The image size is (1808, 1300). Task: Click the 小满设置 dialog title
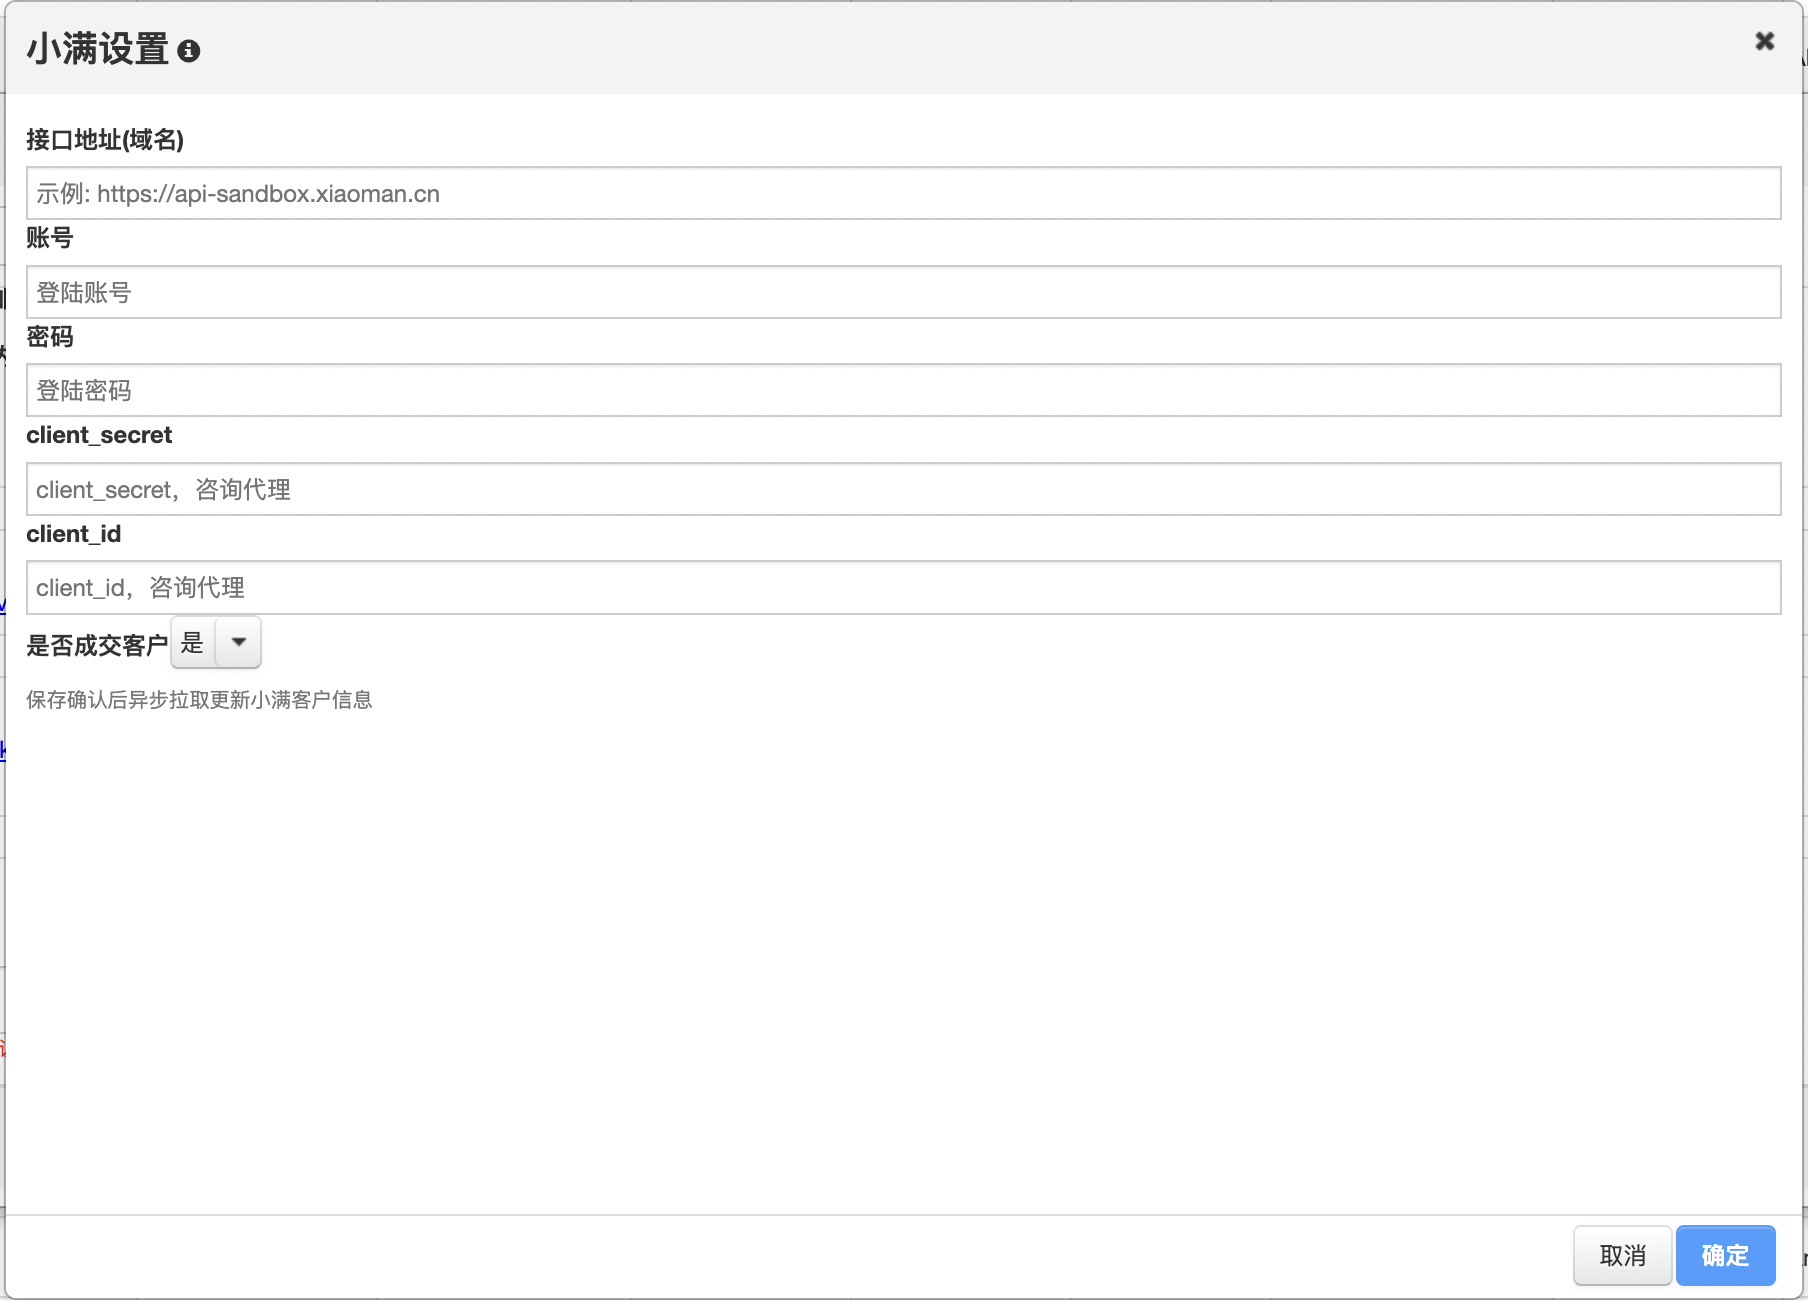tap(97, 49)
